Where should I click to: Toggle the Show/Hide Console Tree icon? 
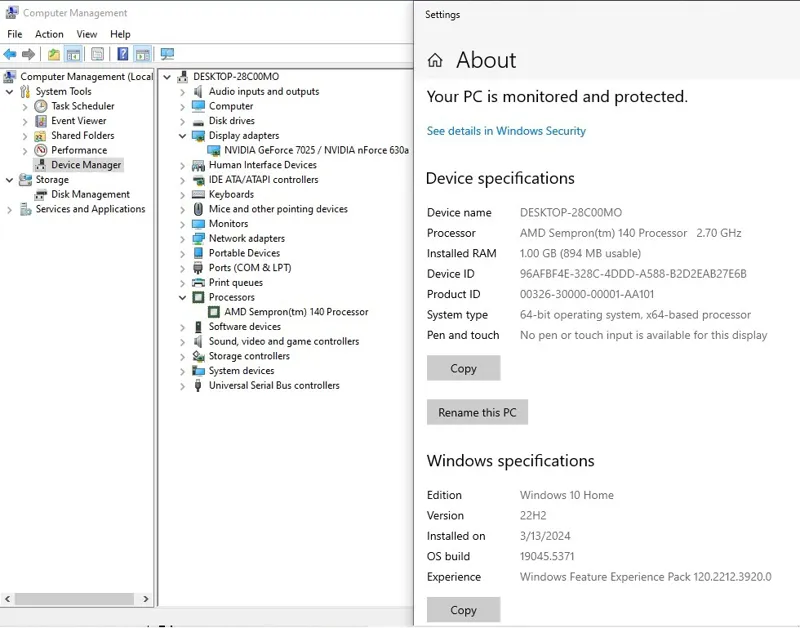[74, 54]
